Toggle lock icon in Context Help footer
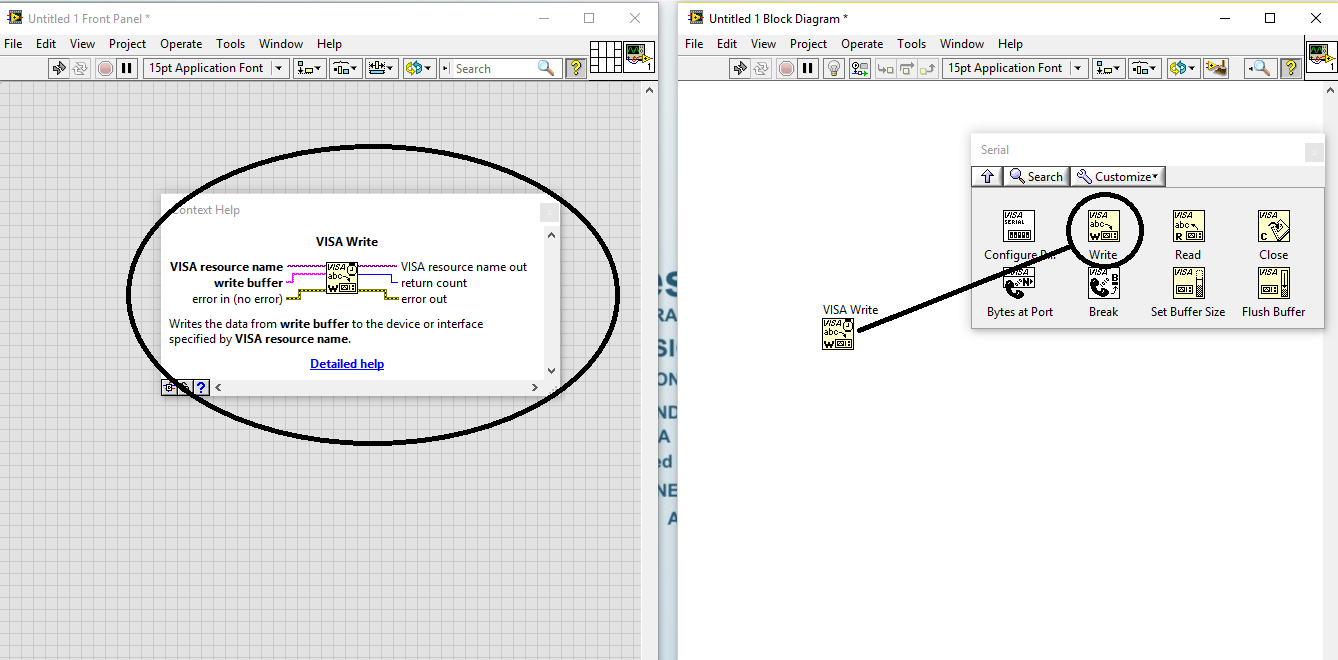The width and height of the screenshot is (1338, 660). (x=185, y=387)
